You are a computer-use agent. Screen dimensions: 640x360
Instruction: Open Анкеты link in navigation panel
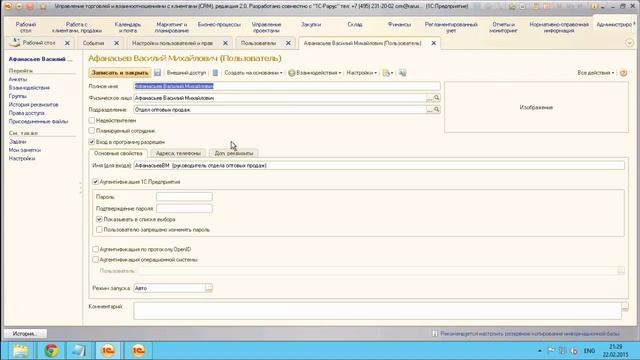18,79
